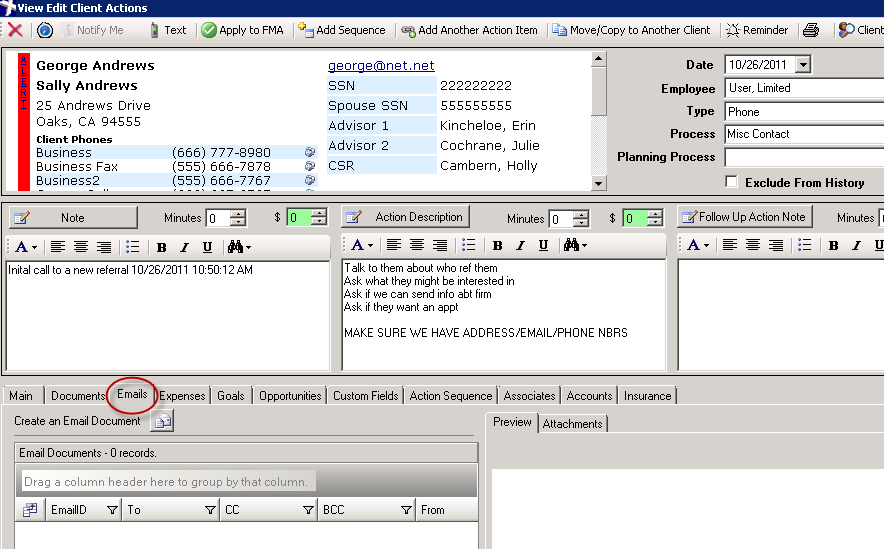This screenshot has height=549, width=884.
Task: Click dial icon beside Business phone
Action: pyautogui.click(x=310, y=152)
